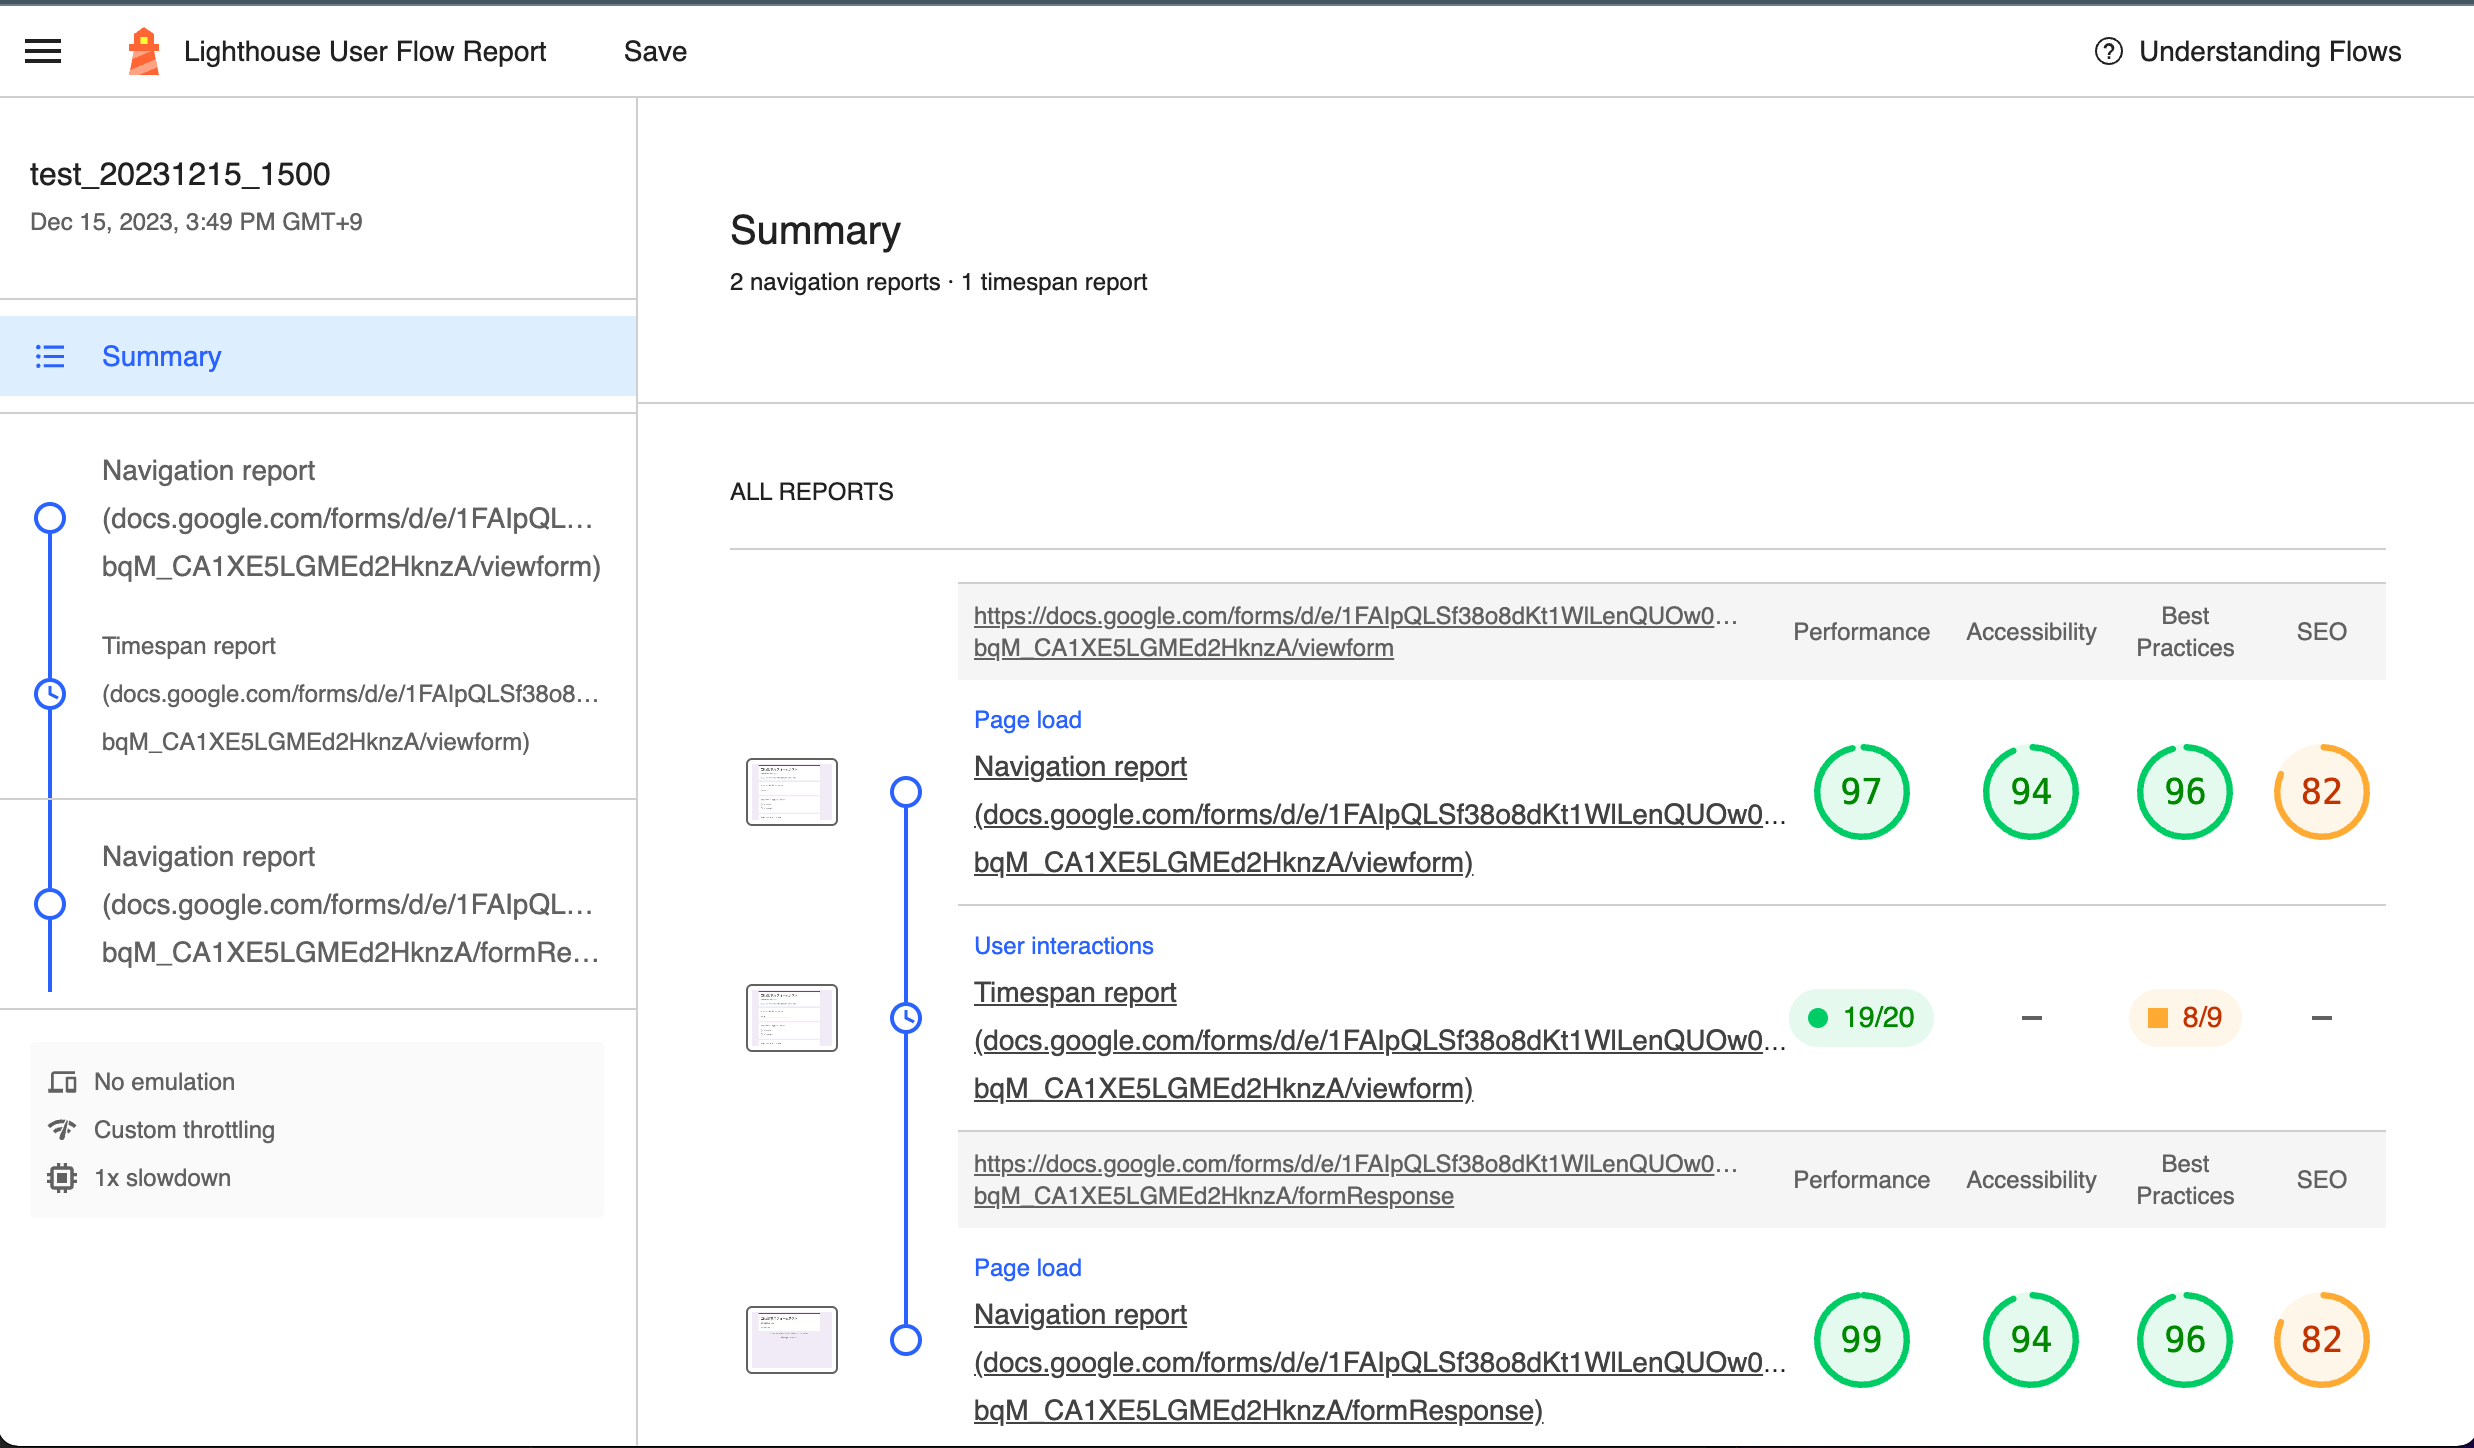The height and width of the screenshot is (1448, 2474).
Task: Click the SEO score 82 gauge in first row
Action: [2321, 792]
